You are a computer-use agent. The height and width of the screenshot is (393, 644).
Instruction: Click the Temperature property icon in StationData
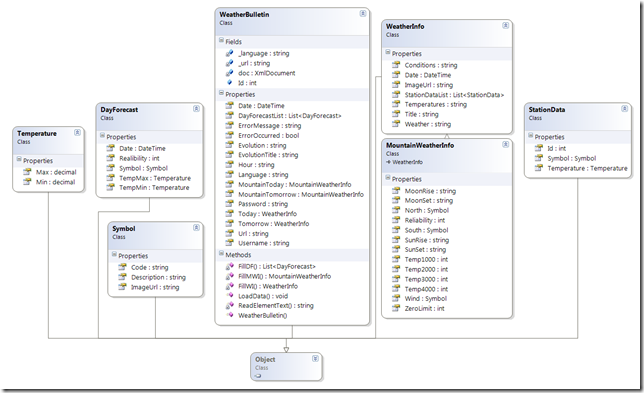[x=539, y=168]
